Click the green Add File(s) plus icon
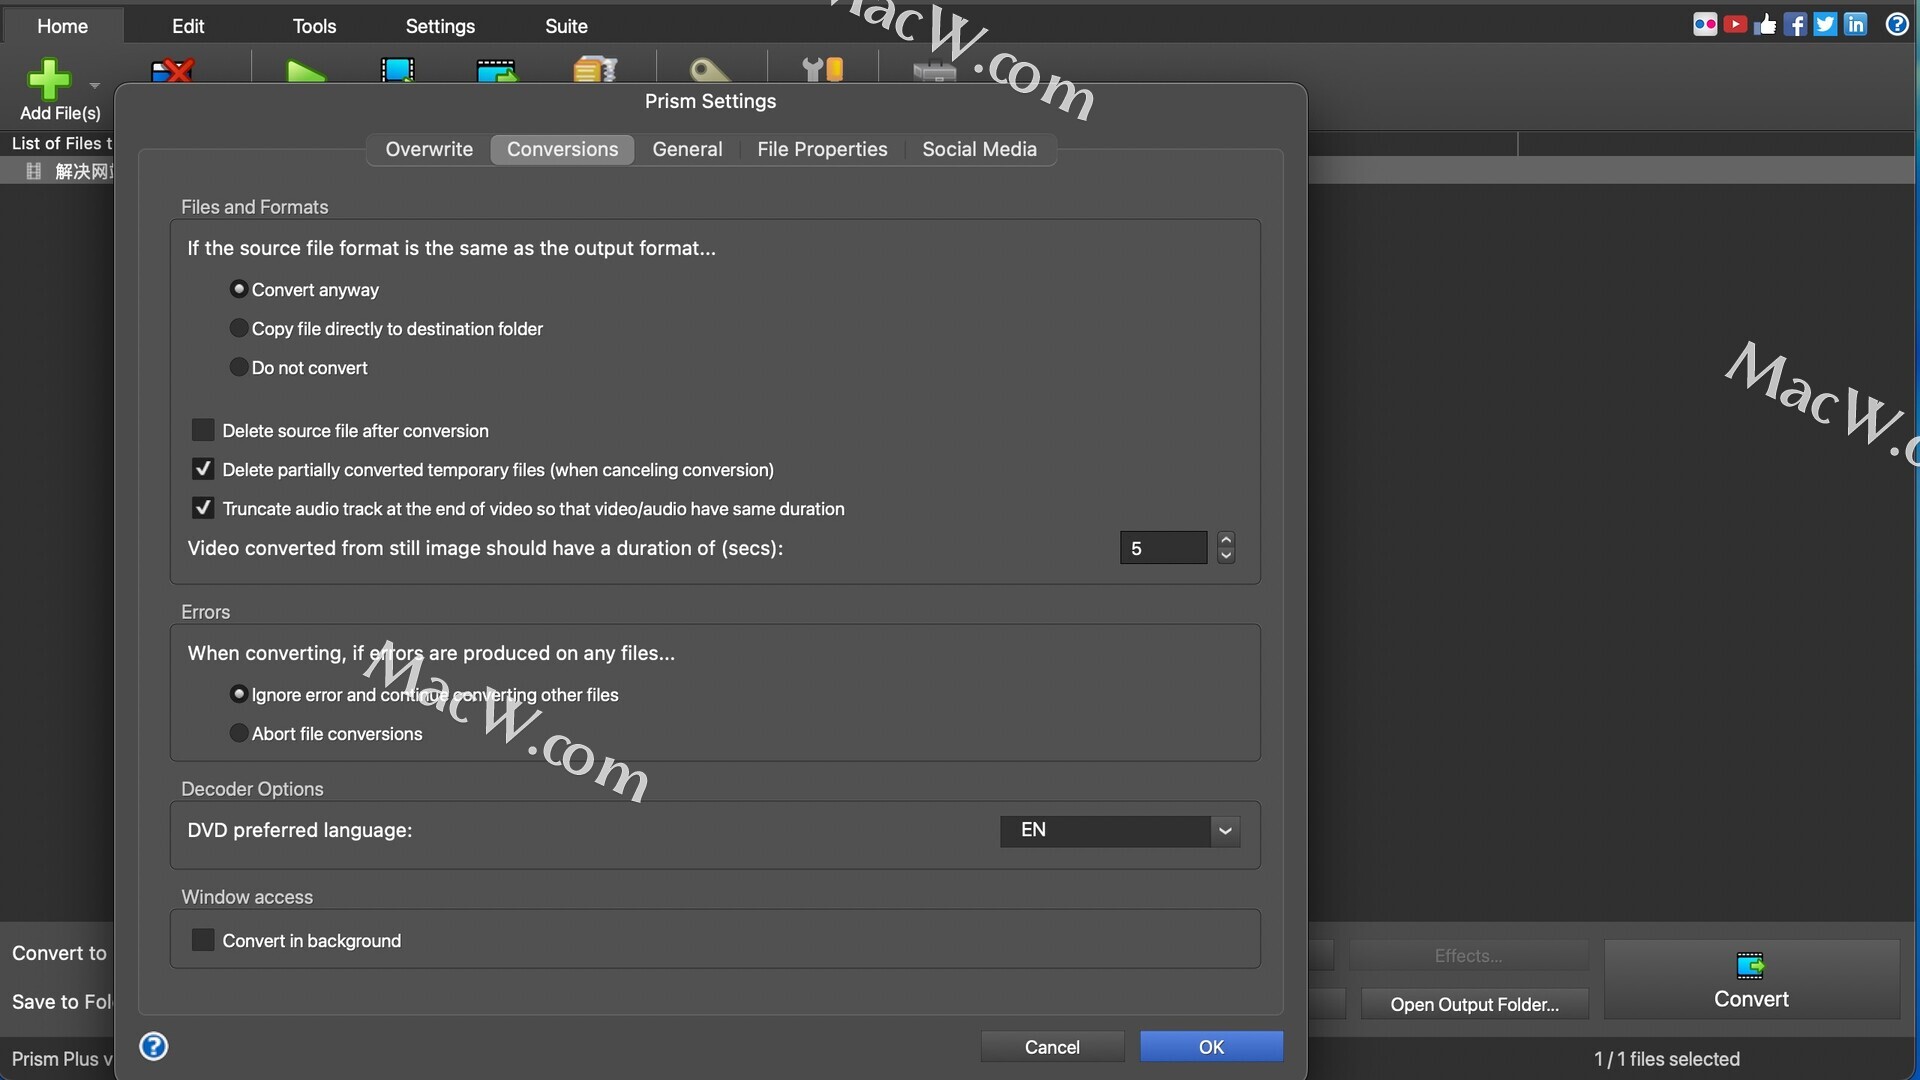 [x=48, y=79]
